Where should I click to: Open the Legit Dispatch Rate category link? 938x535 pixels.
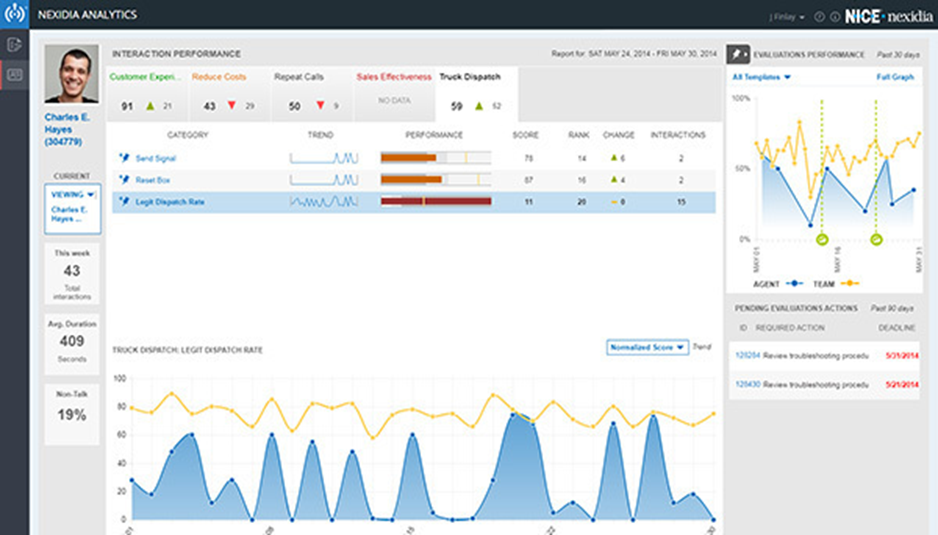click(x=170, y=202)
